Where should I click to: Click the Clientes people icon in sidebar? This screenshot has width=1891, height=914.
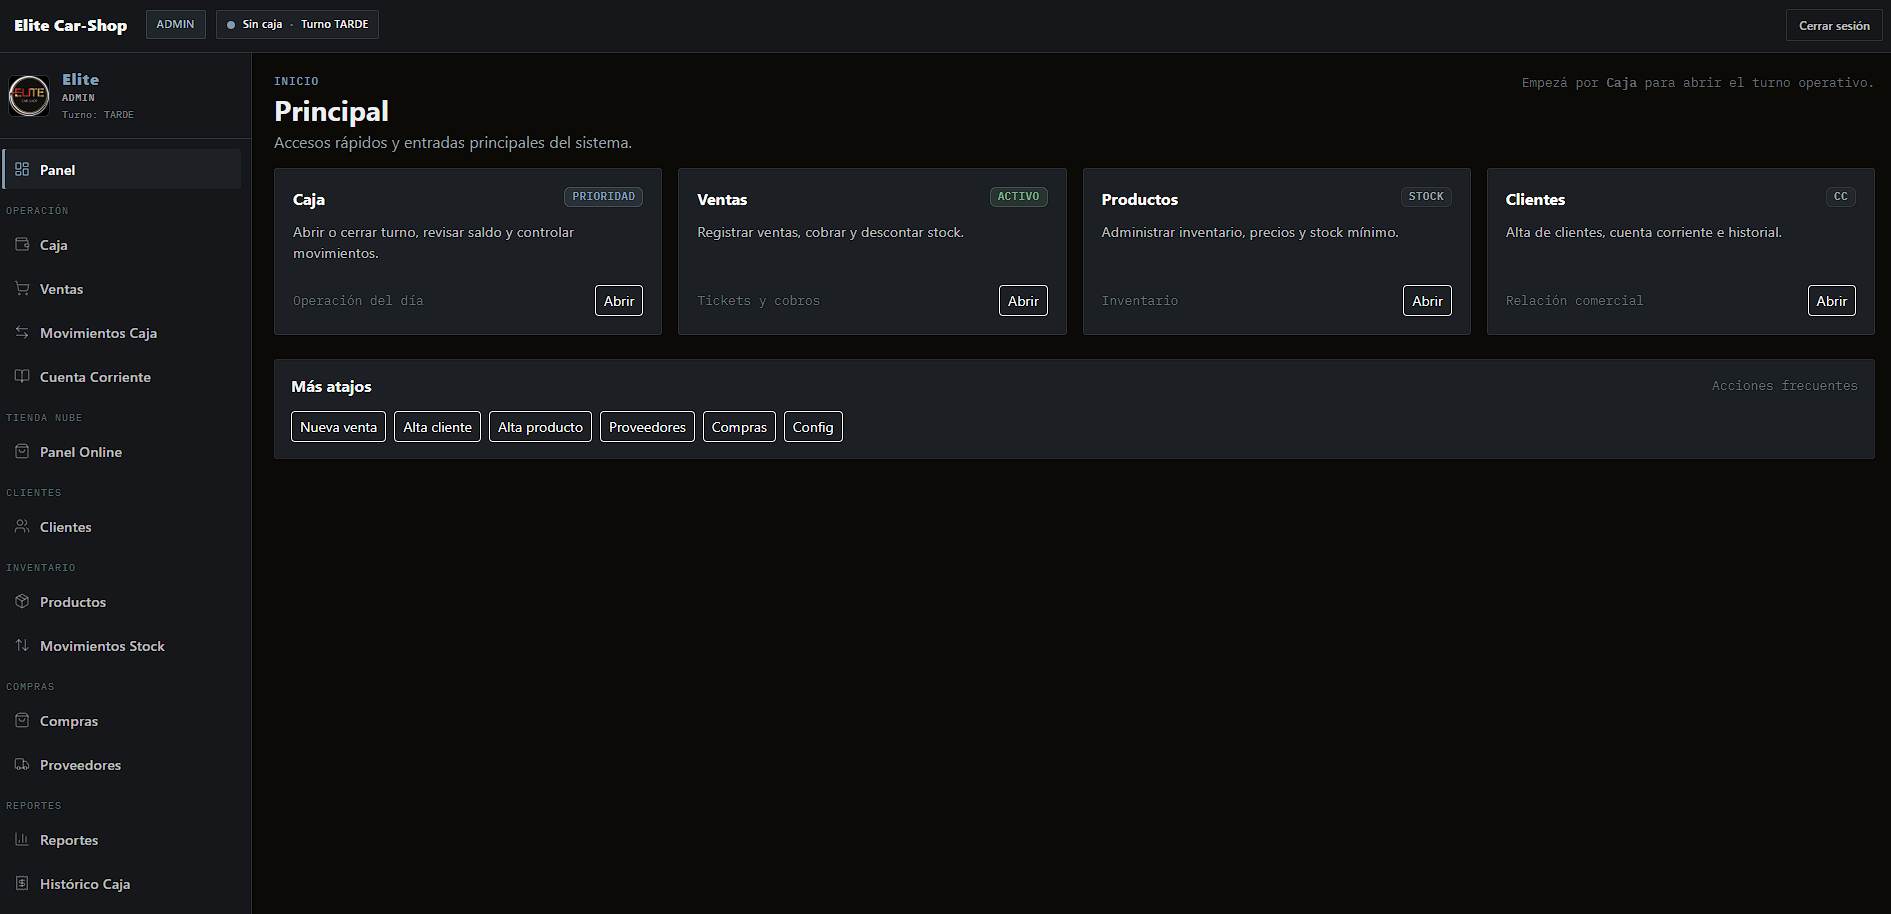[x=22, y=526]
